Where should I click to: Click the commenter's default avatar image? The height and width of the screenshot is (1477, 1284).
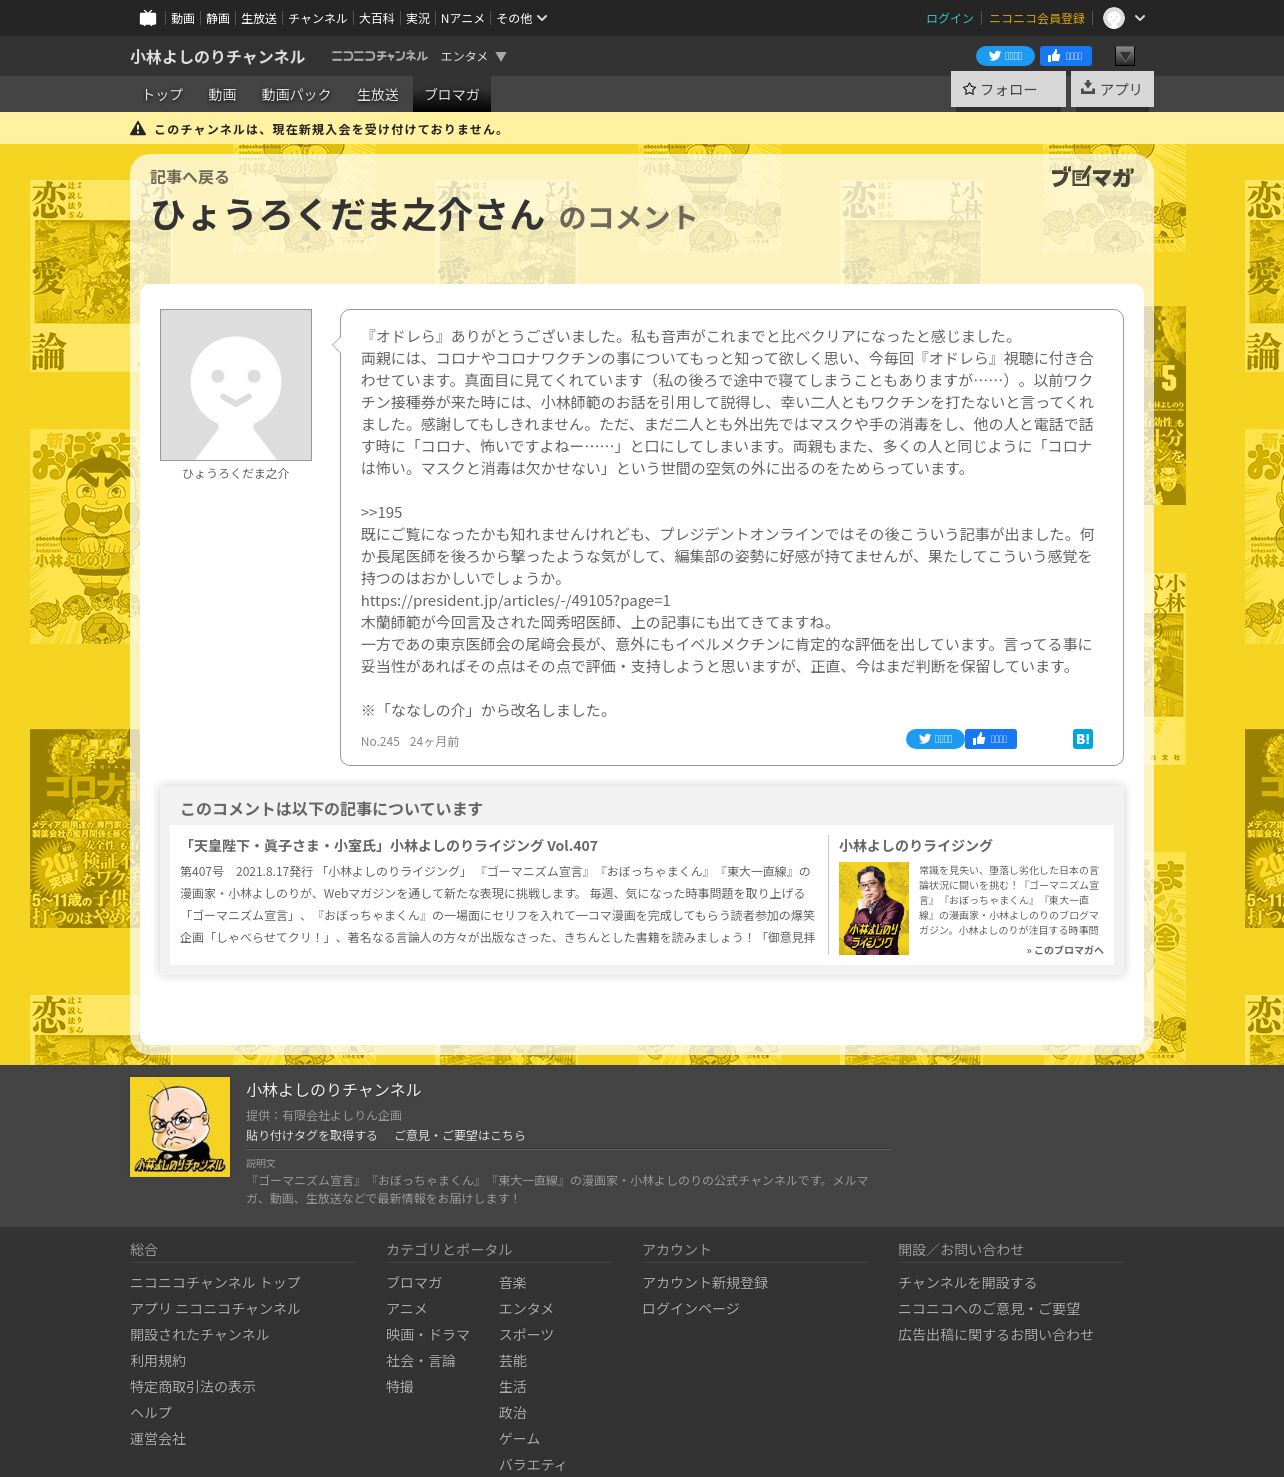point(236,385)
